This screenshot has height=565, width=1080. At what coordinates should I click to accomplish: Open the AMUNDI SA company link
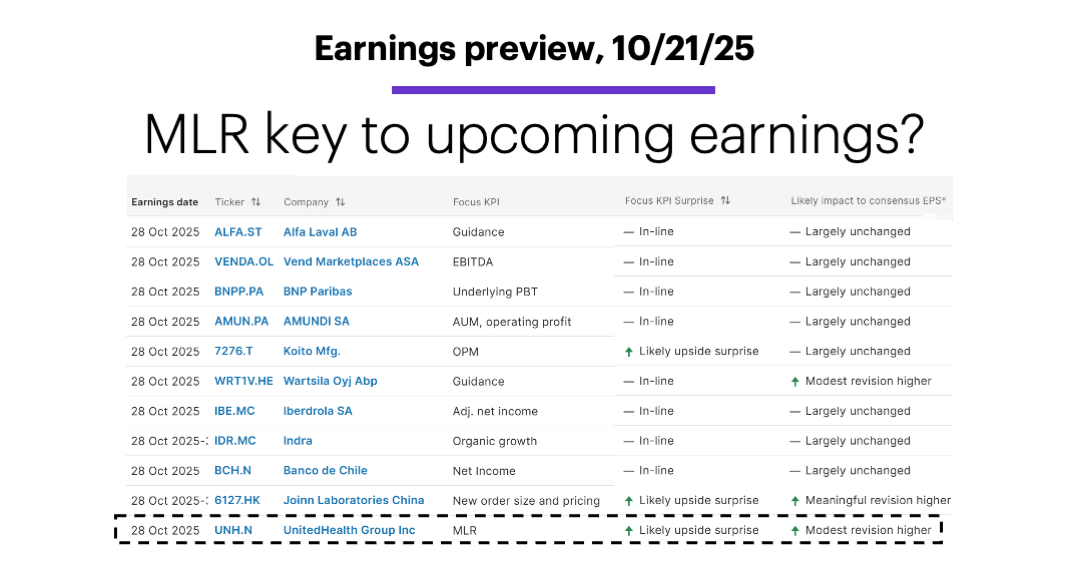tap(317, 322)
